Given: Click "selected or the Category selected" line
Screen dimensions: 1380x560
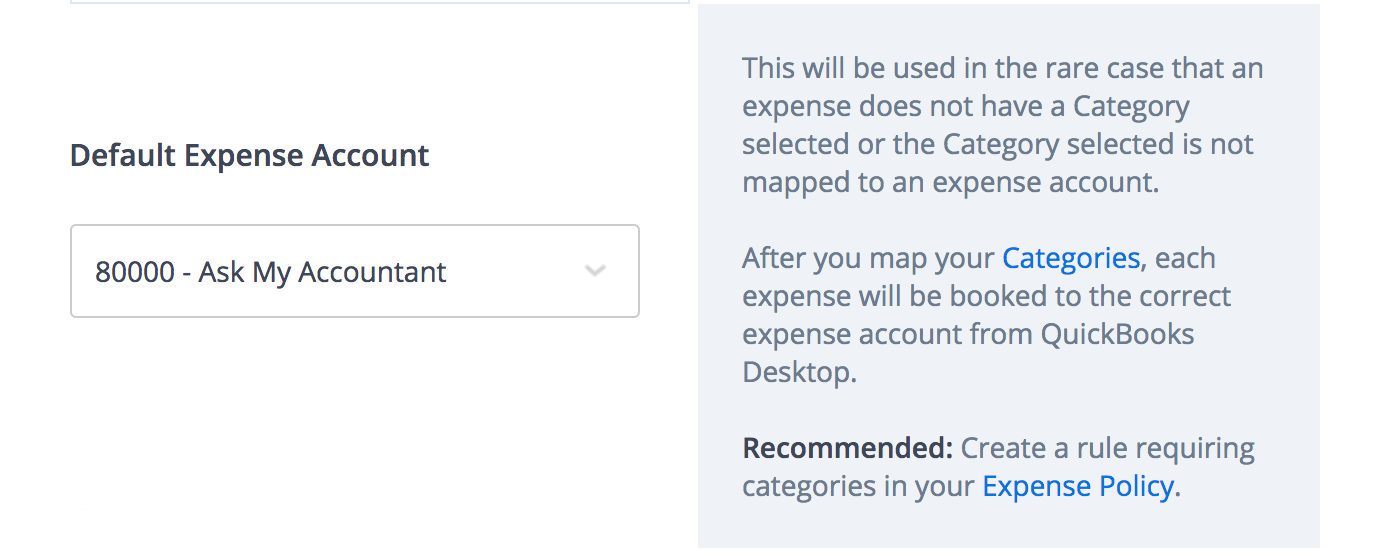Looking at the screenshot, I should [997, 144].
